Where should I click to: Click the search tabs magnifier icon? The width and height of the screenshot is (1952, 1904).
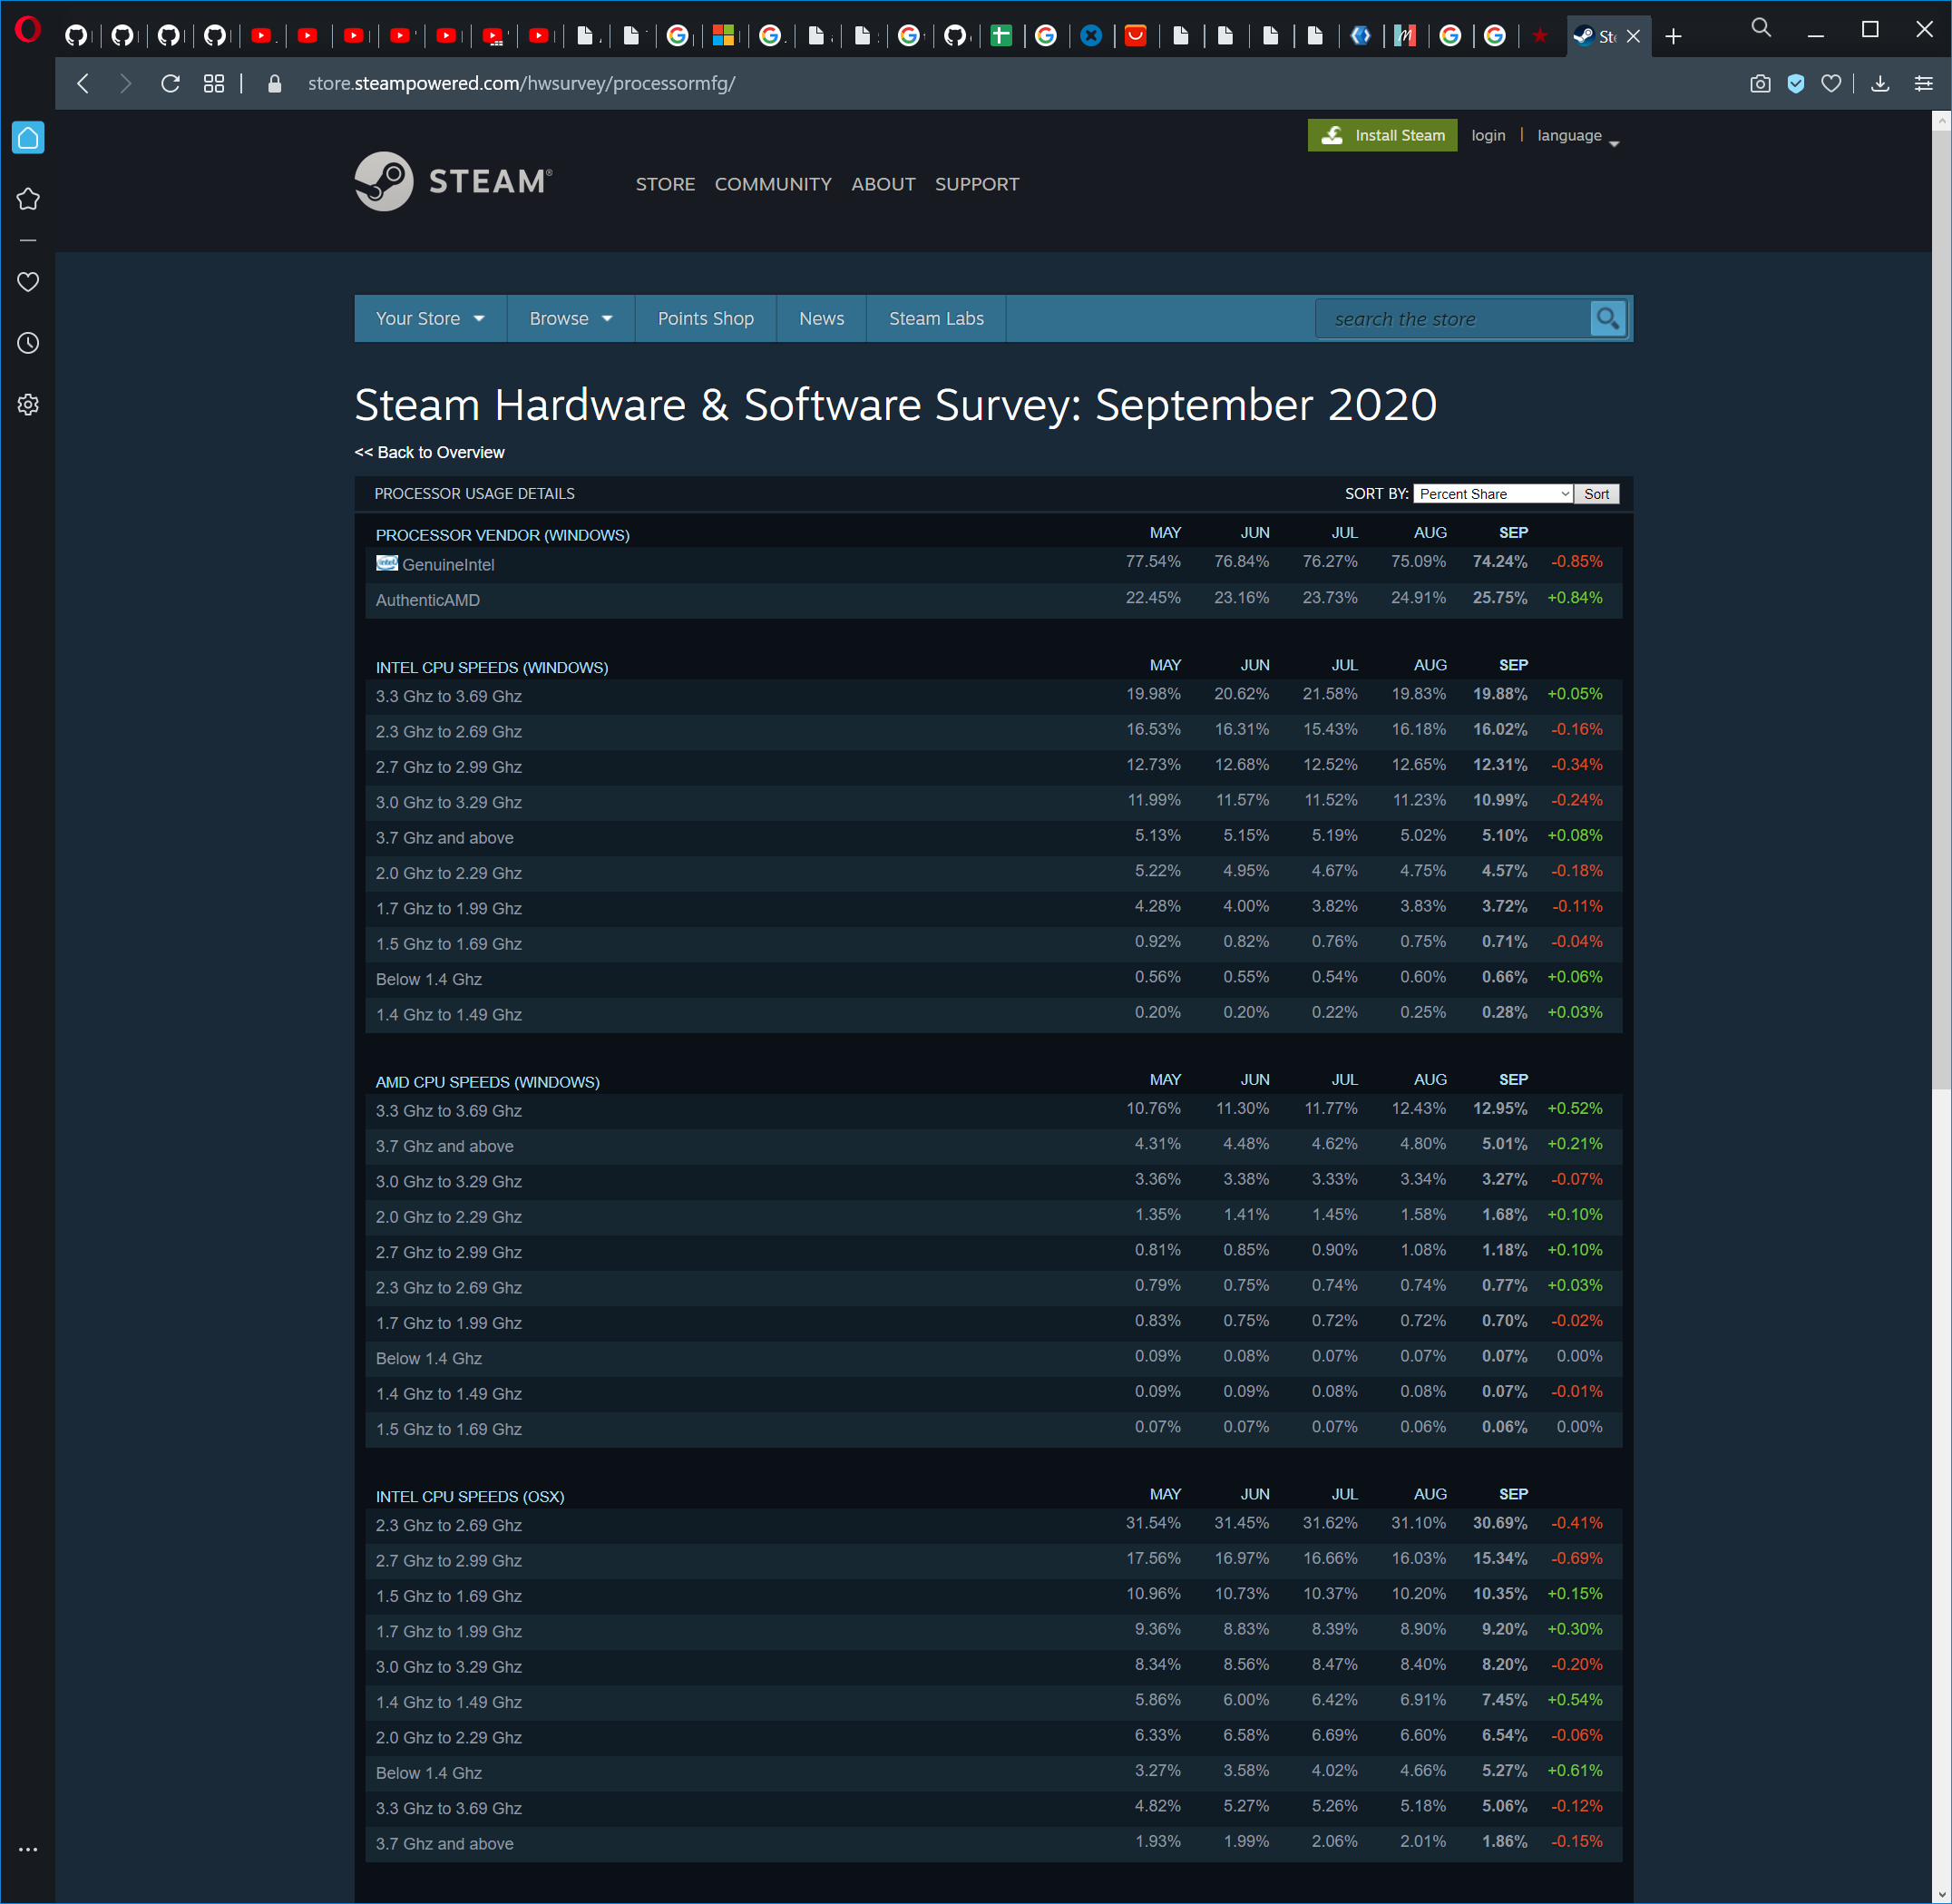click(1761, 28)
